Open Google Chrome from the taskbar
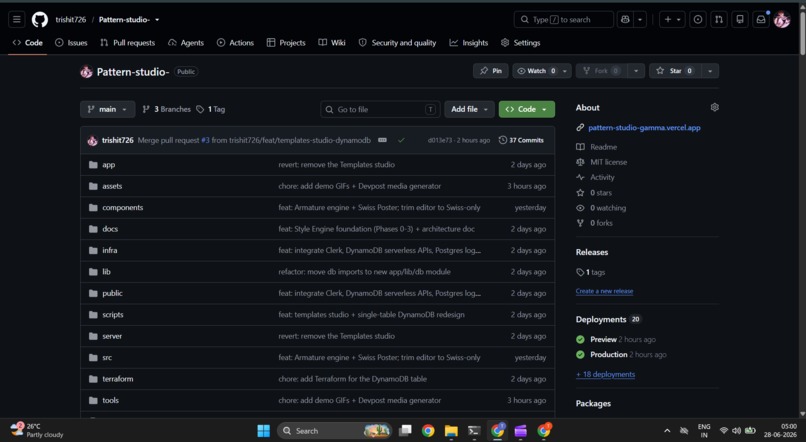806x442 pixels. [428, 431]
